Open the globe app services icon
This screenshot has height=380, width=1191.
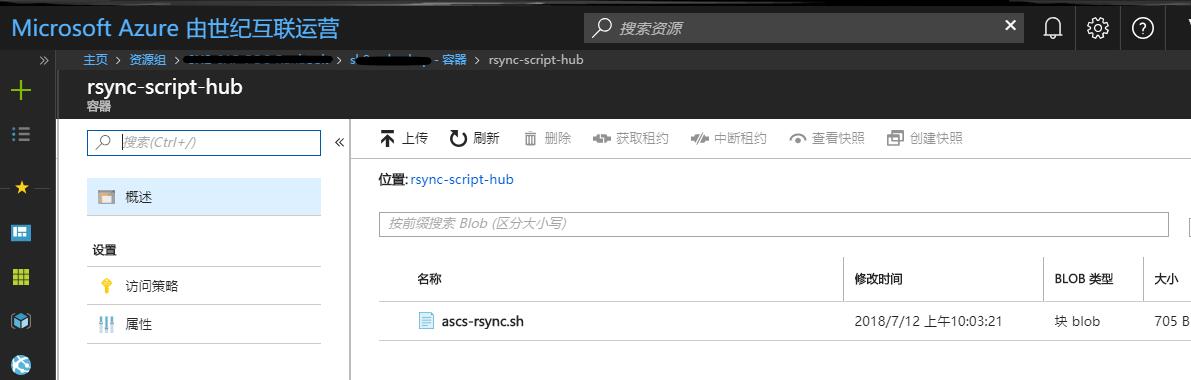coord(21,366)
